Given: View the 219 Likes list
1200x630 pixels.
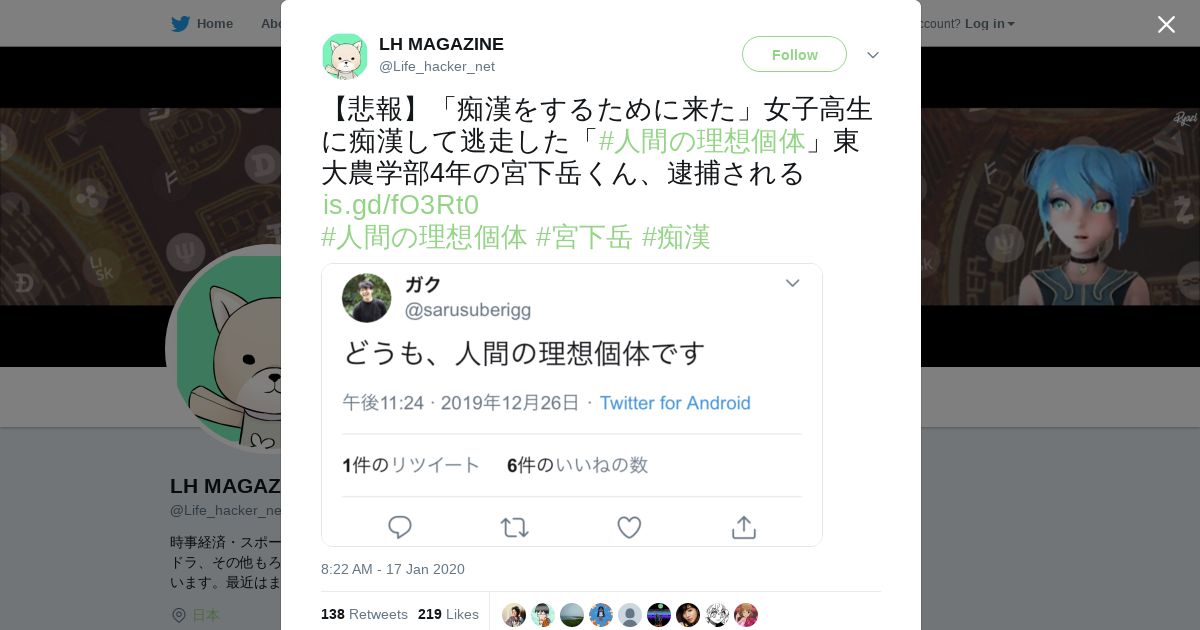Looking at the screenshot, I should click(448, 614).
